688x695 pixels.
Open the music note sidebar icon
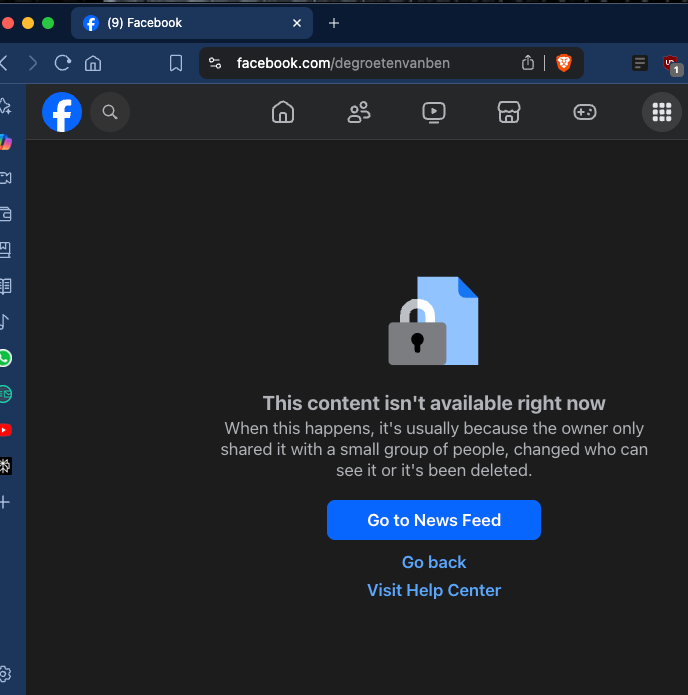tap(4, 322)
